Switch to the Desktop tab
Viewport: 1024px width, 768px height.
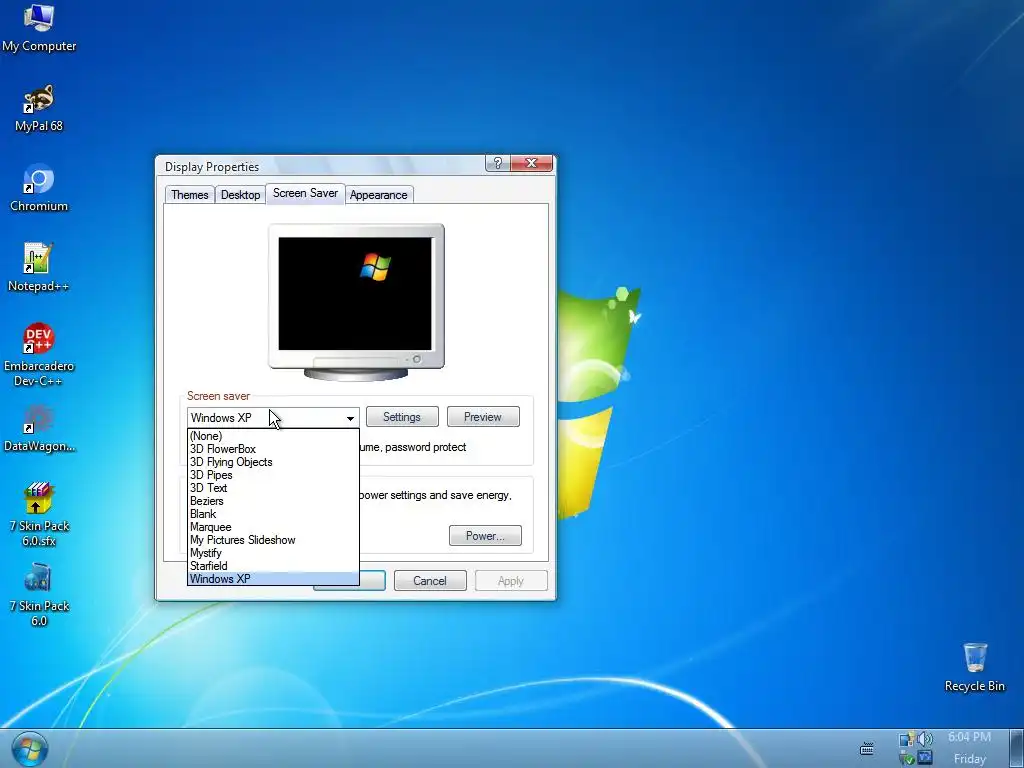(240, 195)
